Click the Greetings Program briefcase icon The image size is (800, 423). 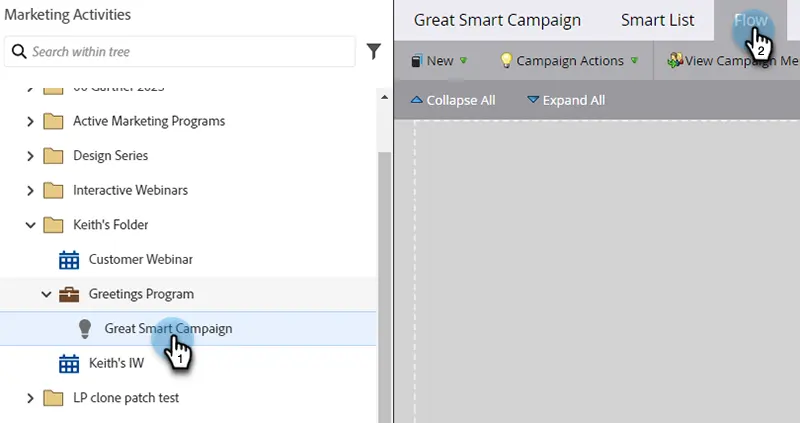click(x=69, y=294)
